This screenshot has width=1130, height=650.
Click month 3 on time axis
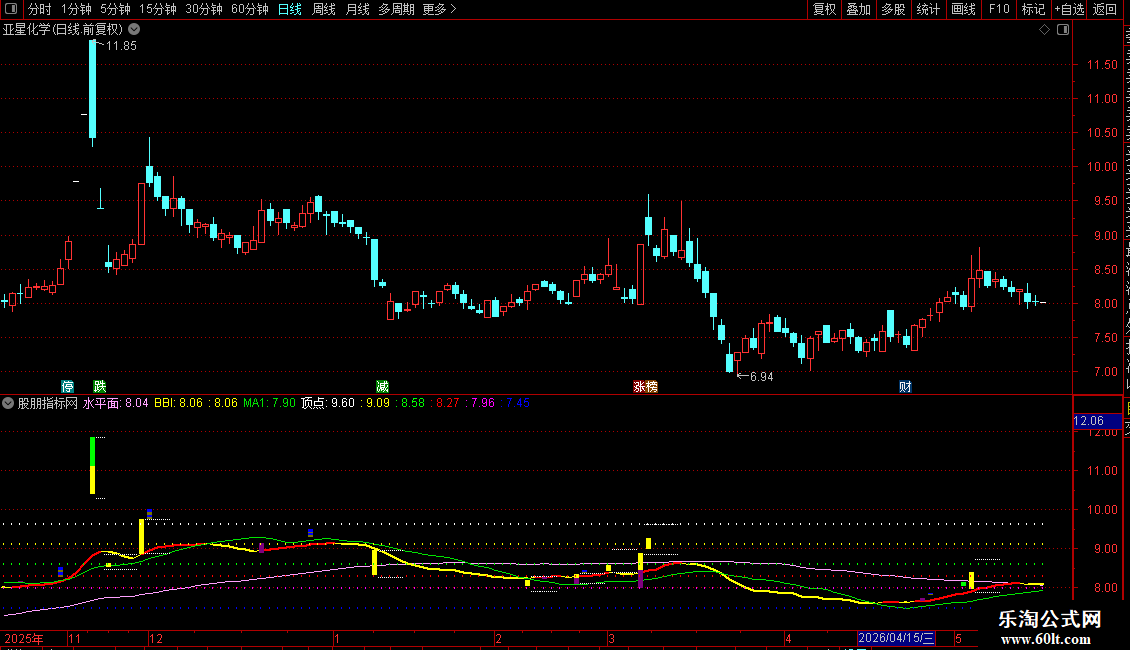611,638
